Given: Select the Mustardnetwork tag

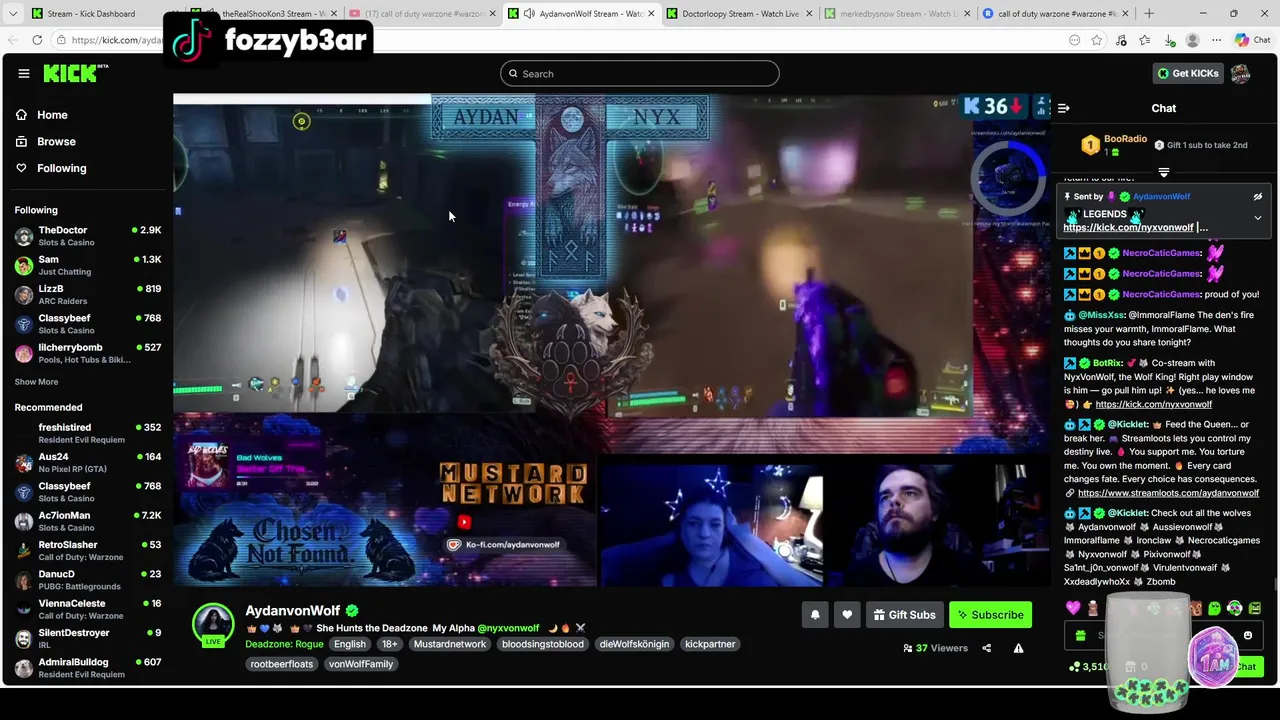Looking at the screenshot, I should click(450, 644).
